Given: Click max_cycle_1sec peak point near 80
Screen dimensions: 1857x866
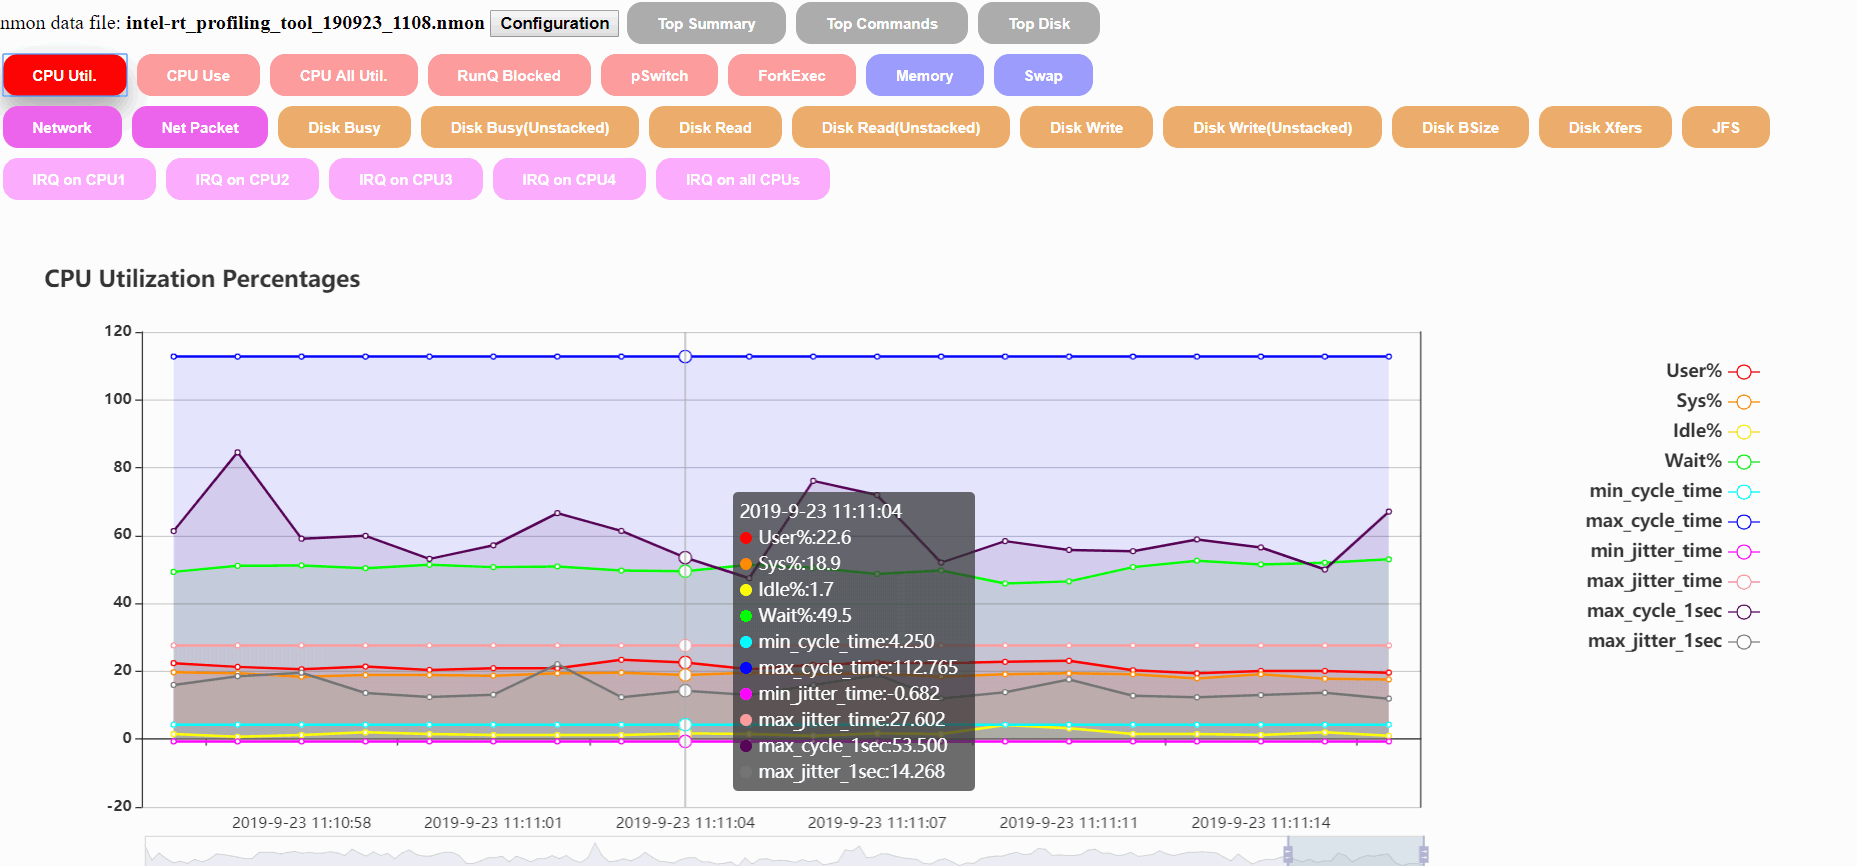Looking at the screenshot, I should click(x=237, y=452).
